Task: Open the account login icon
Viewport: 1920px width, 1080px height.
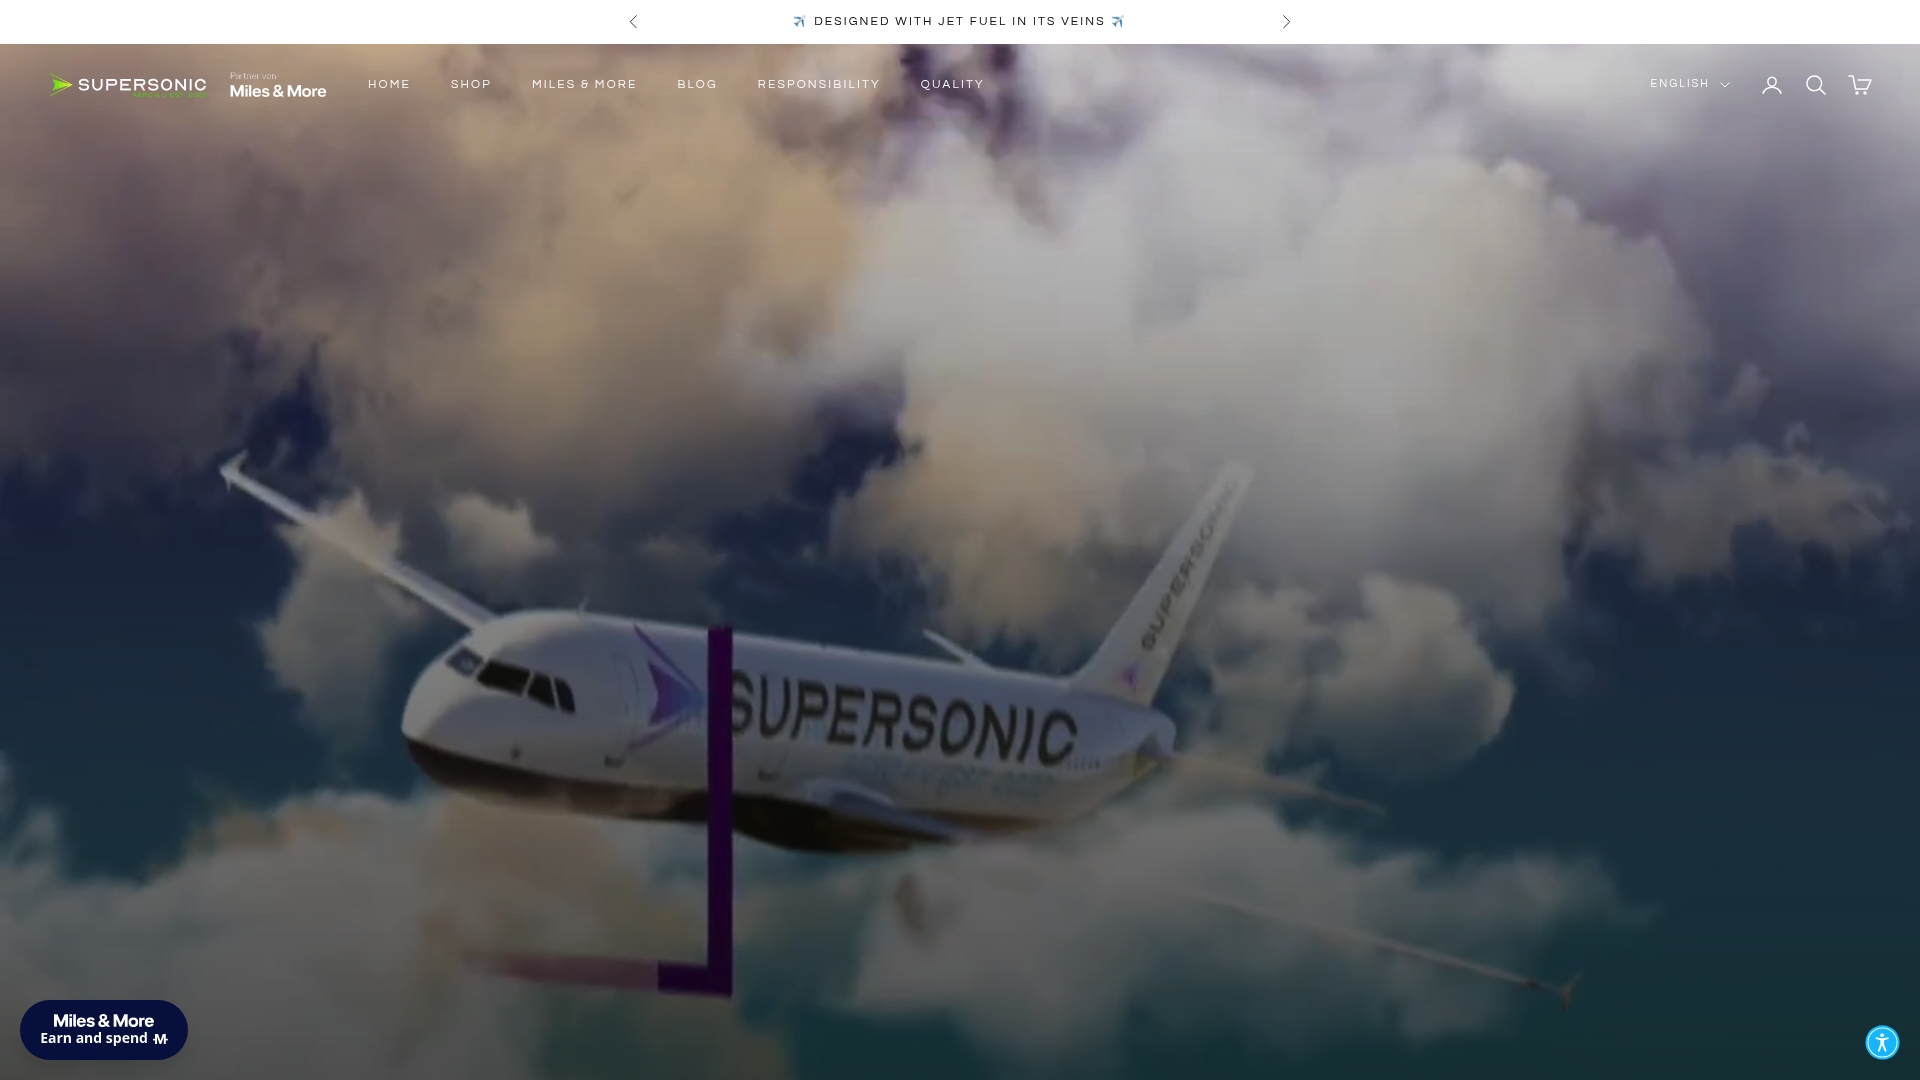Action: click(x=1772, y=85)
